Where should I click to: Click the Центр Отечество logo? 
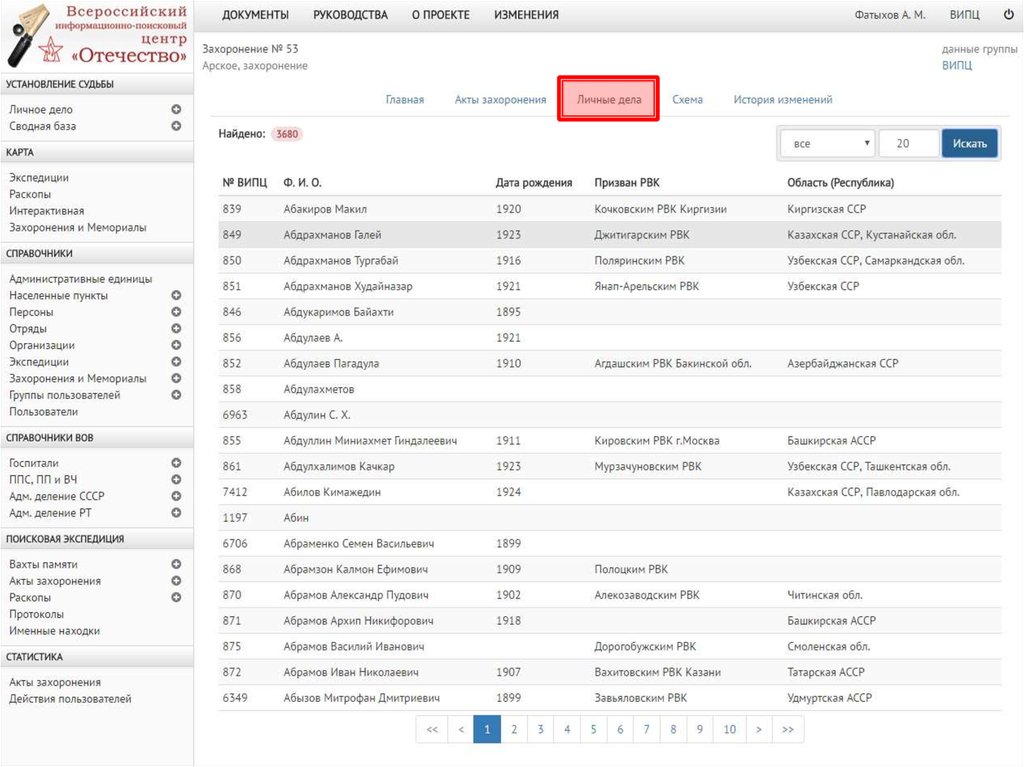tap(97, 35)
